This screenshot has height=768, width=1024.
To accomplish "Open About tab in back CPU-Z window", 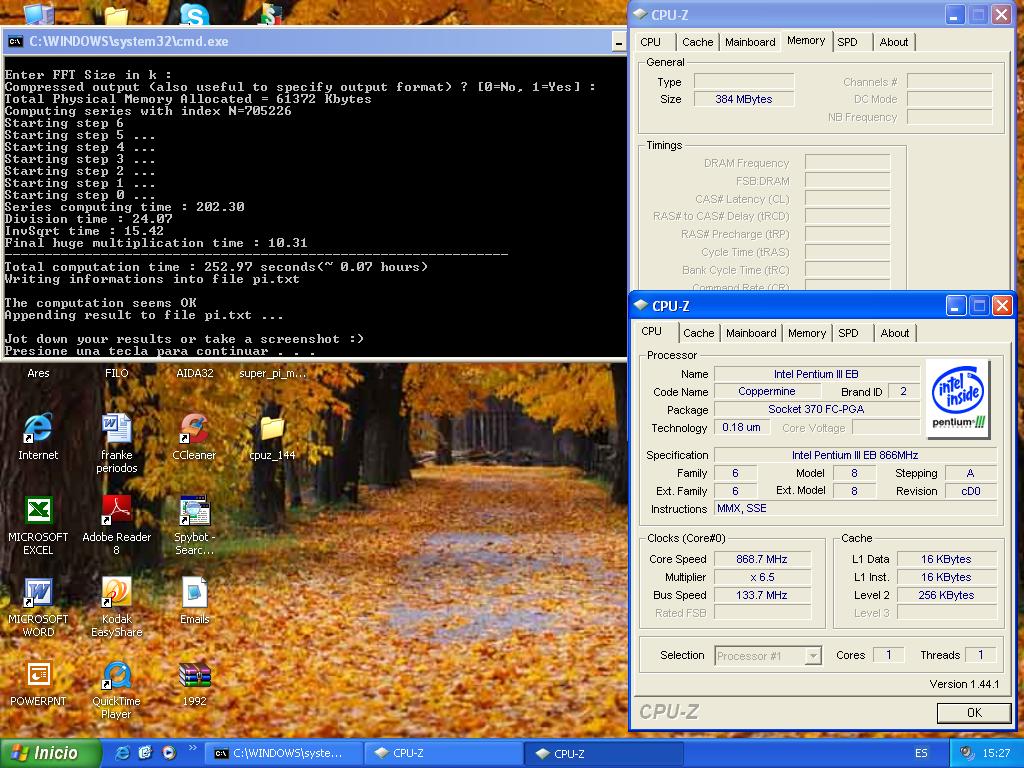I will [x=893, y=42].
